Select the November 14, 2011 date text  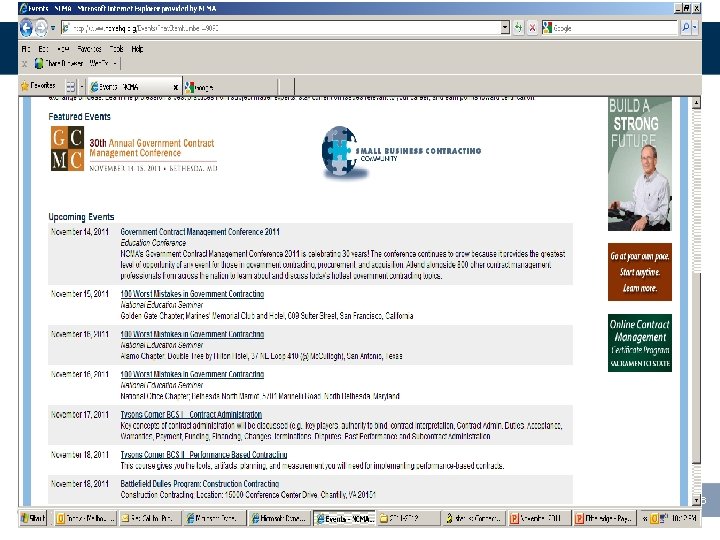point(79,231)
